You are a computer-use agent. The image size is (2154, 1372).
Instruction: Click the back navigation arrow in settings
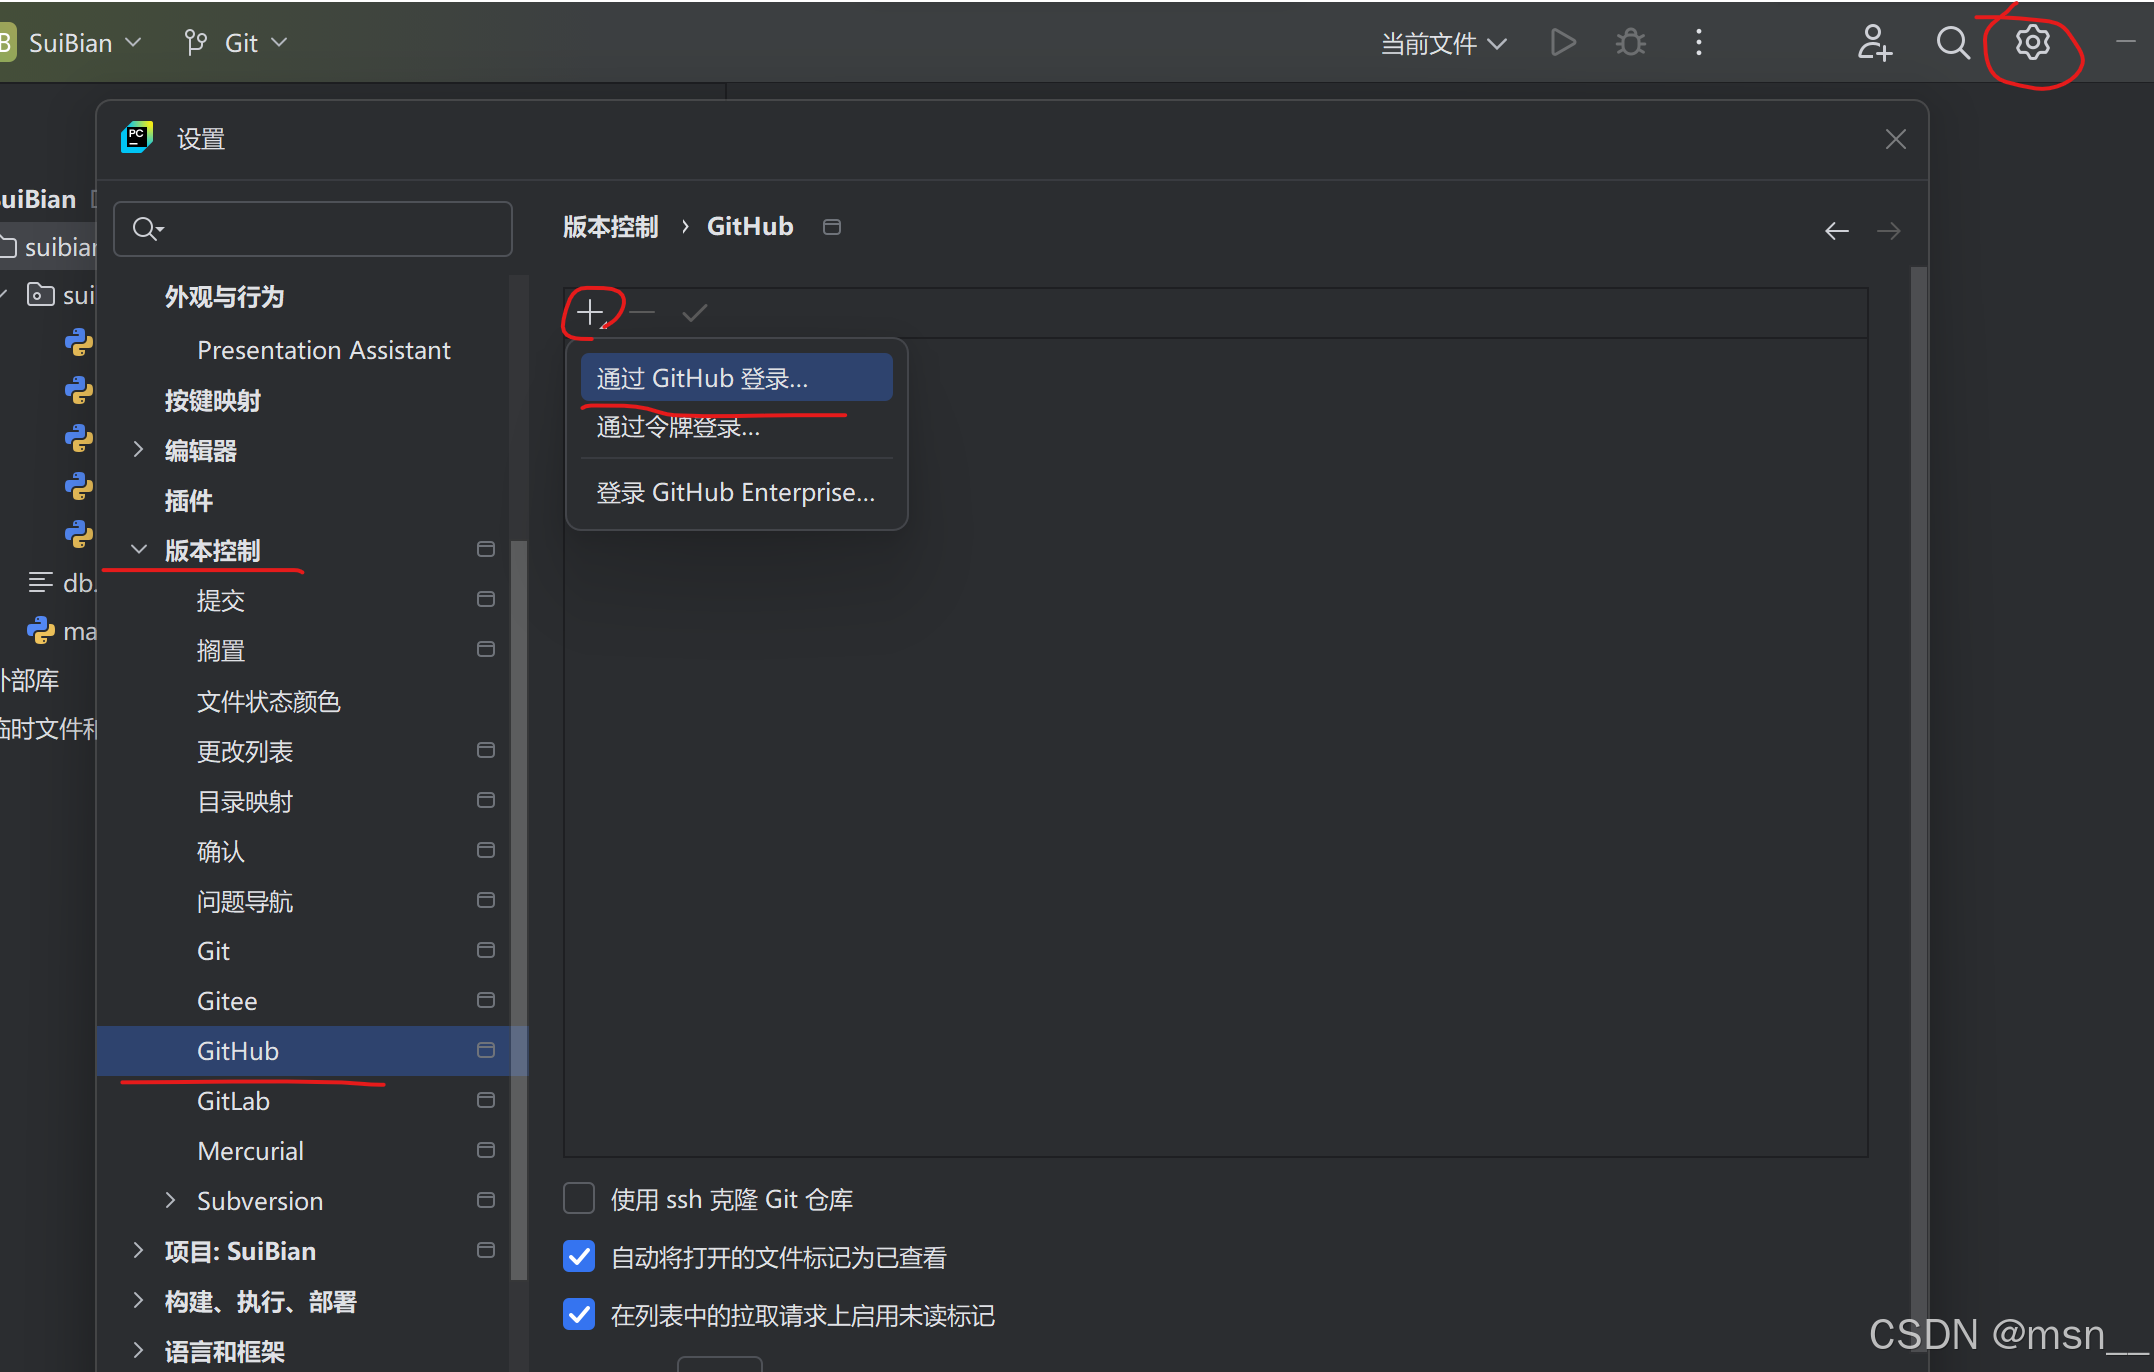click(1836, 230)
